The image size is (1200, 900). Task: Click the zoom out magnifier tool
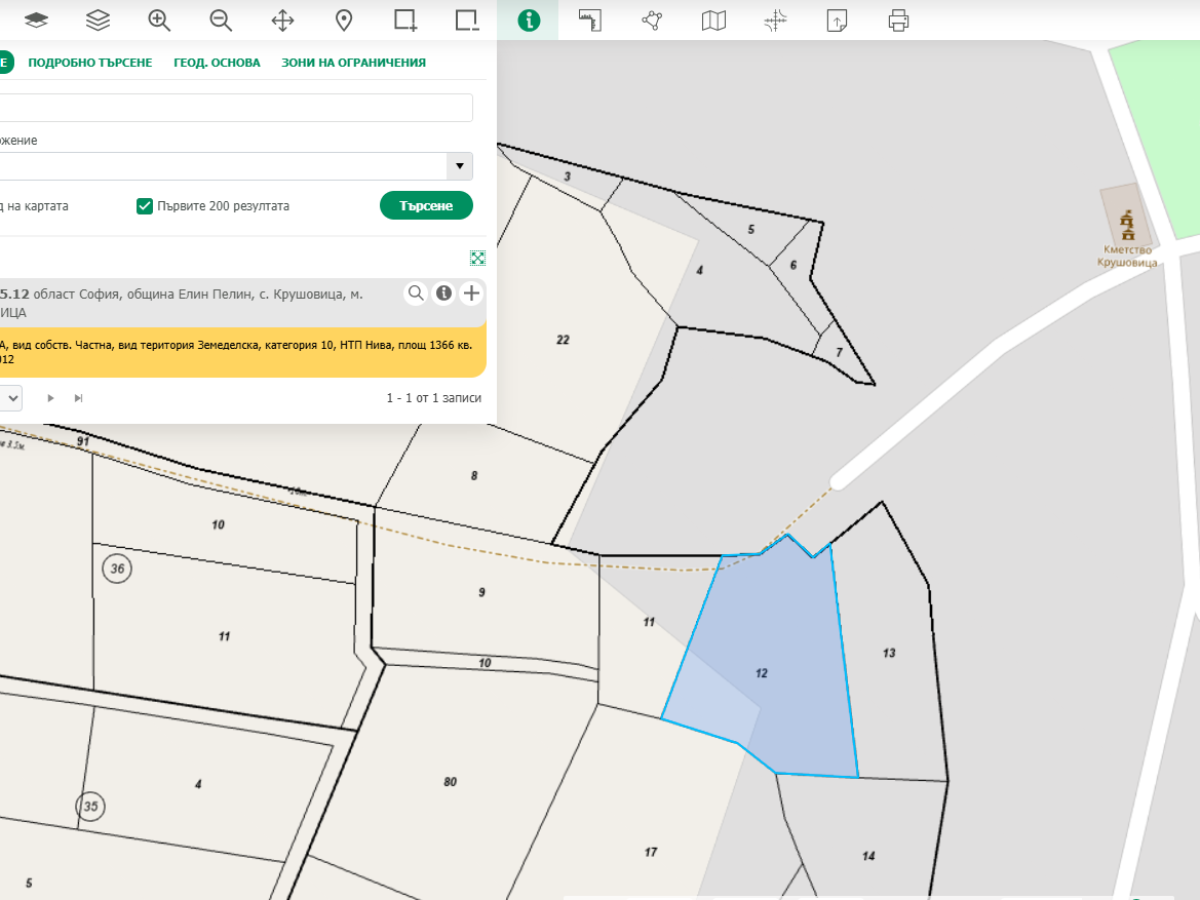221,20
